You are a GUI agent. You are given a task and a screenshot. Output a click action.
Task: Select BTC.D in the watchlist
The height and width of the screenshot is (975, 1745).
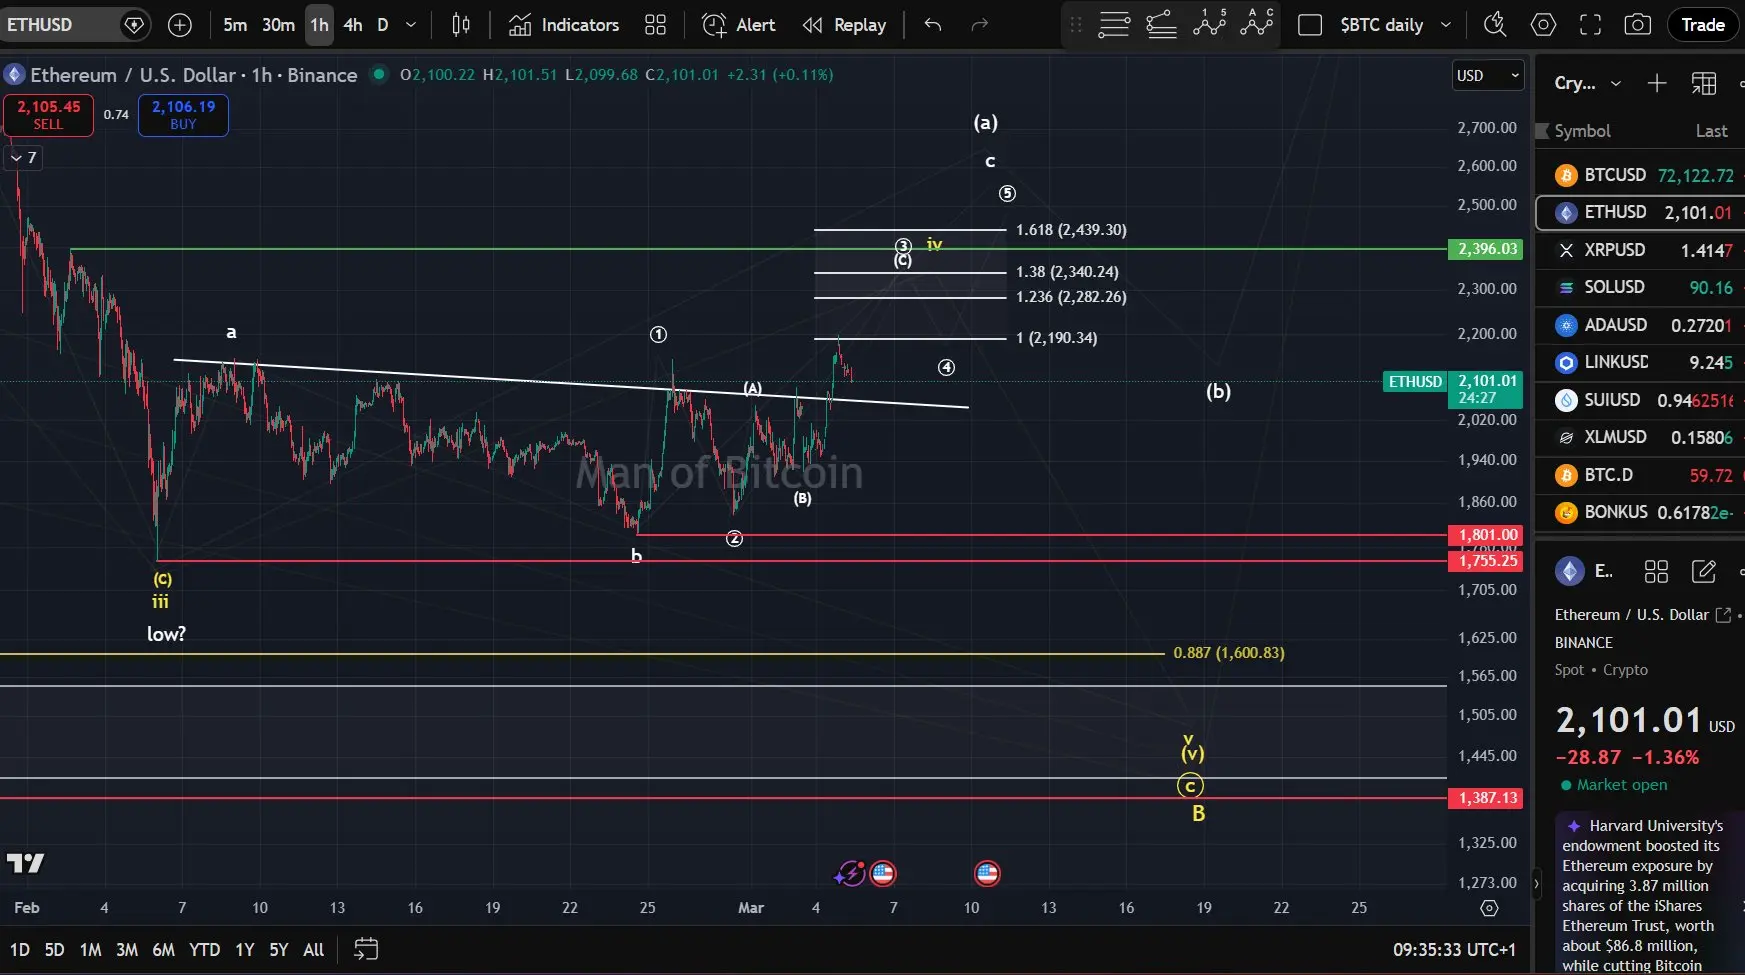(x=1640, y=475)
